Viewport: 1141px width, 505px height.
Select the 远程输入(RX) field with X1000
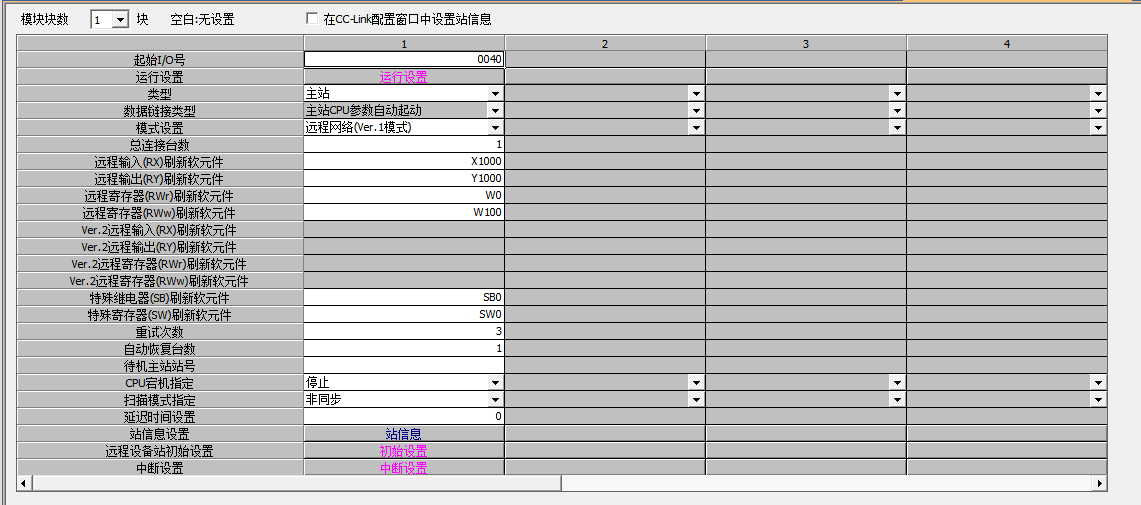click(403, 161)
